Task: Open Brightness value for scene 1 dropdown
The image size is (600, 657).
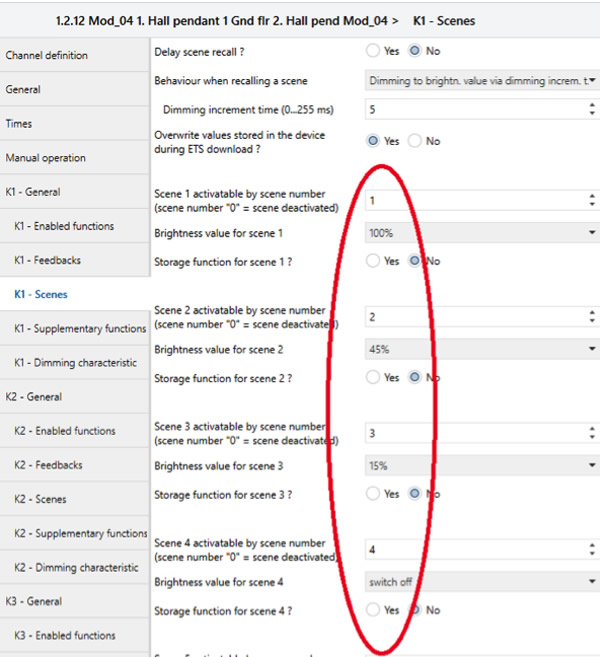Action: (x=482, y=233)
